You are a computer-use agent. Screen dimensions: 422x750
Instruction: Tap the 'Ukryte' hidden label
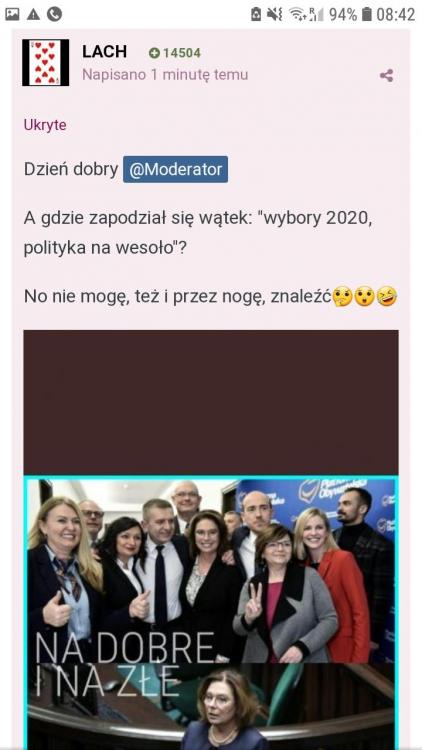click(x=45, y=125)
